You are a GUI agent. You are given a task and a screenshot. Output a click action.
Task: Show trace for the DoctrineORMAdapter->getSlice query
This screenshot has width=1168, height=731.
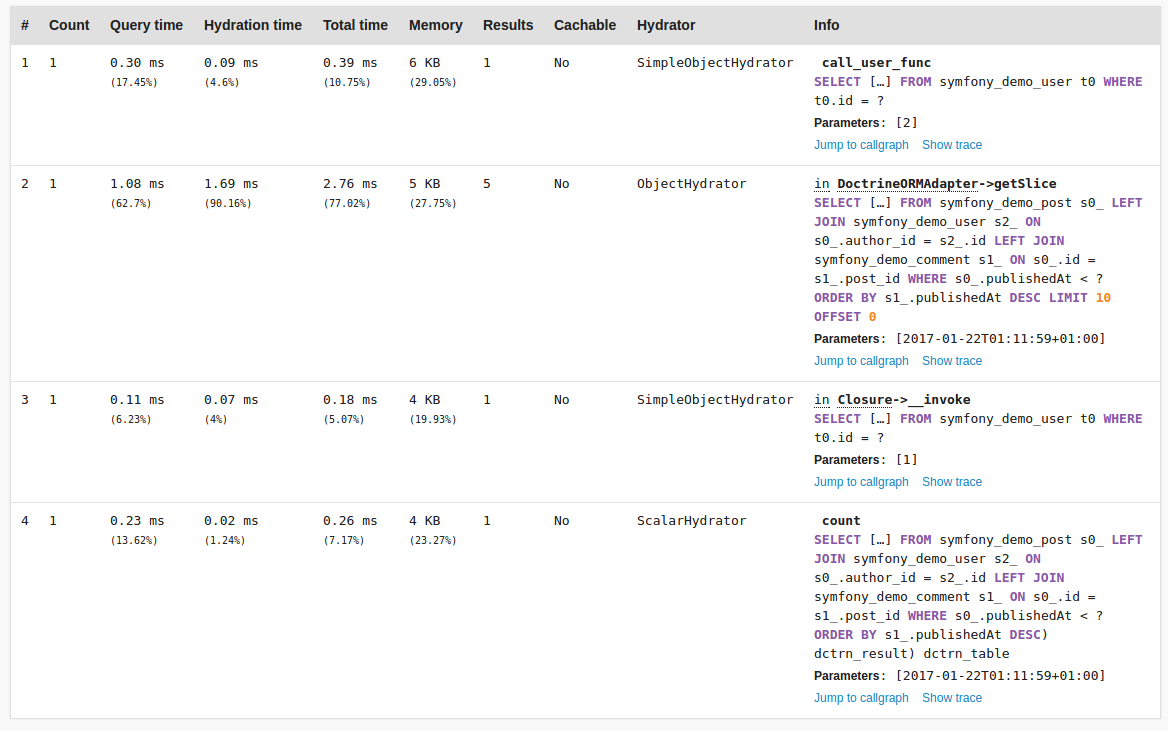coord(951,361)
